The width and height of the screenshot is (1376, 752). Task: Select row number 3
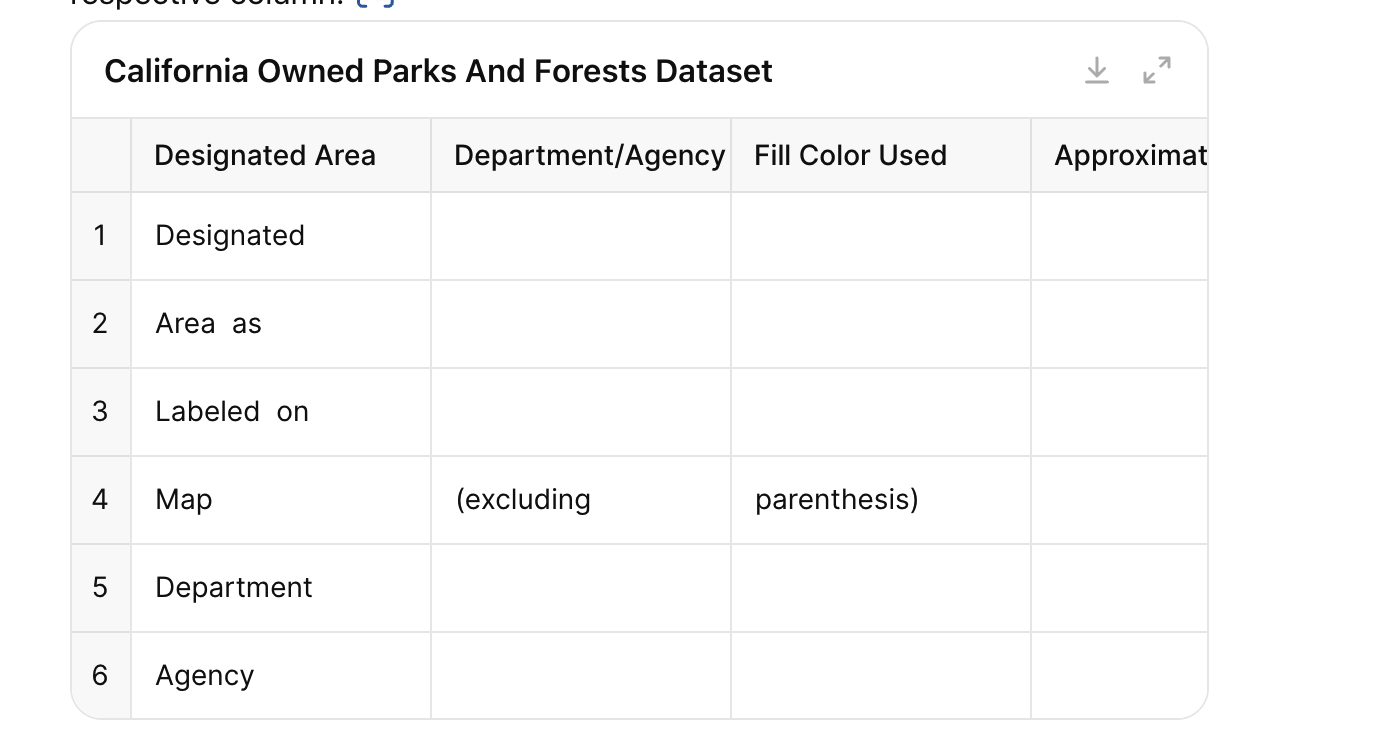(x=100, y=412)
